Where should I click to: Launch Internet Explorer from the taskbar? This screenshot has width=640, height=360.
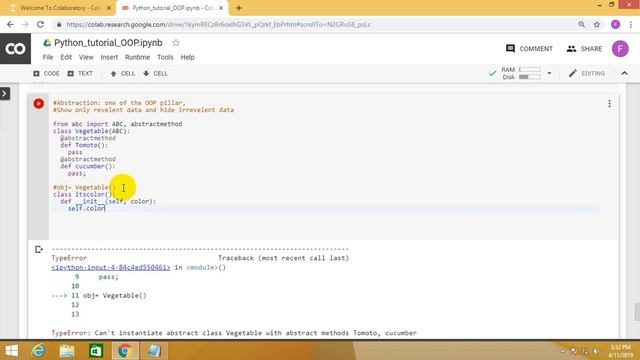[x=39, y=351]
